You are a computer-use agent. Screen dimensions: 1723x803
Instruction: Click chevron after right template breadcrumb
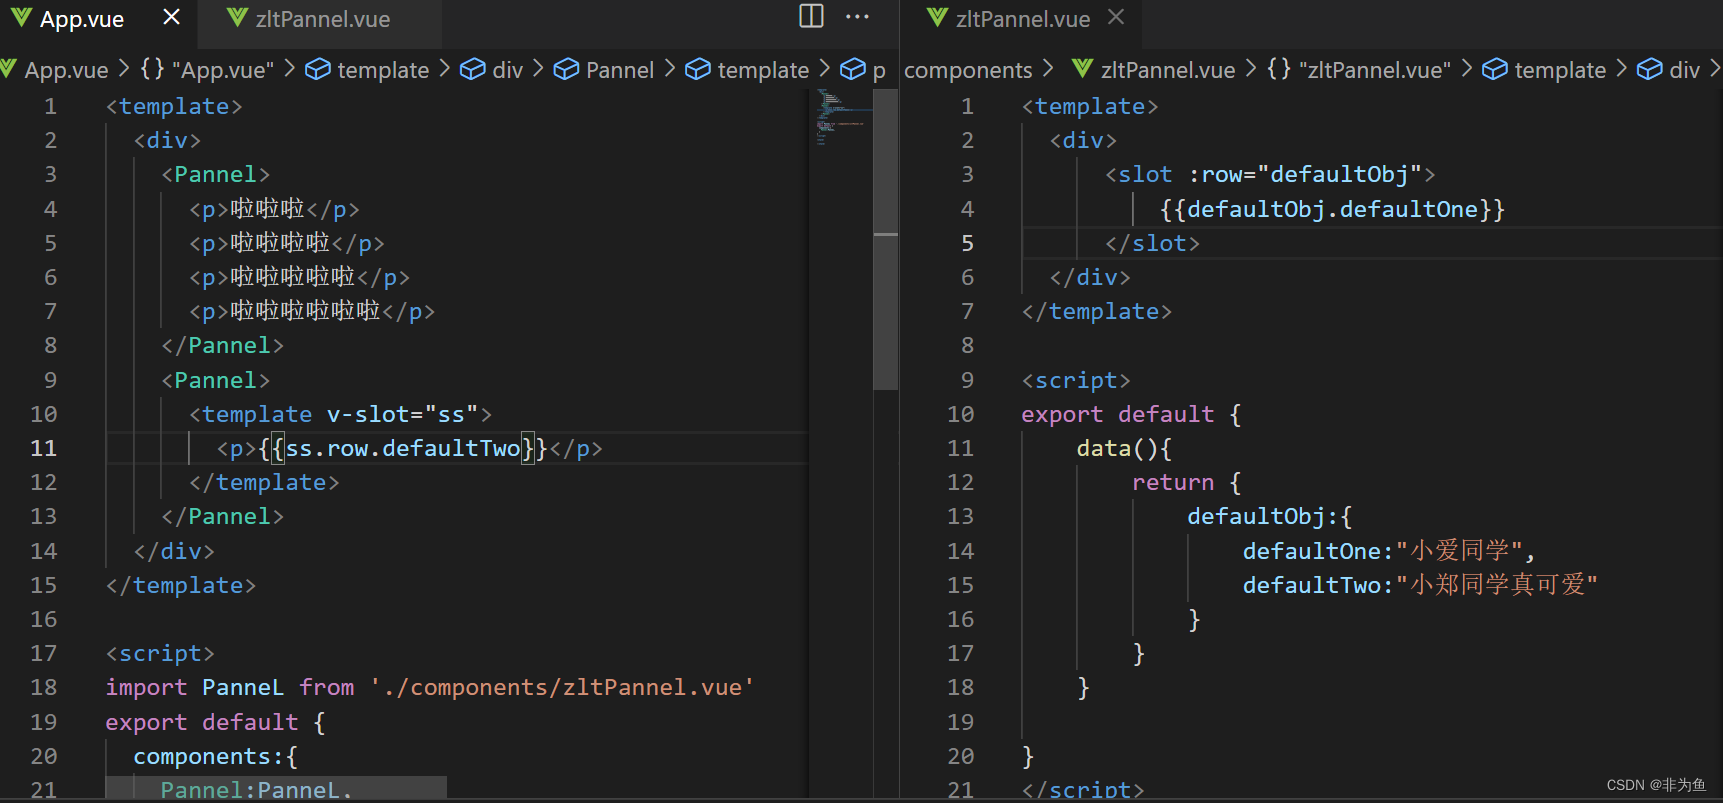click(x=1622, y=68)
